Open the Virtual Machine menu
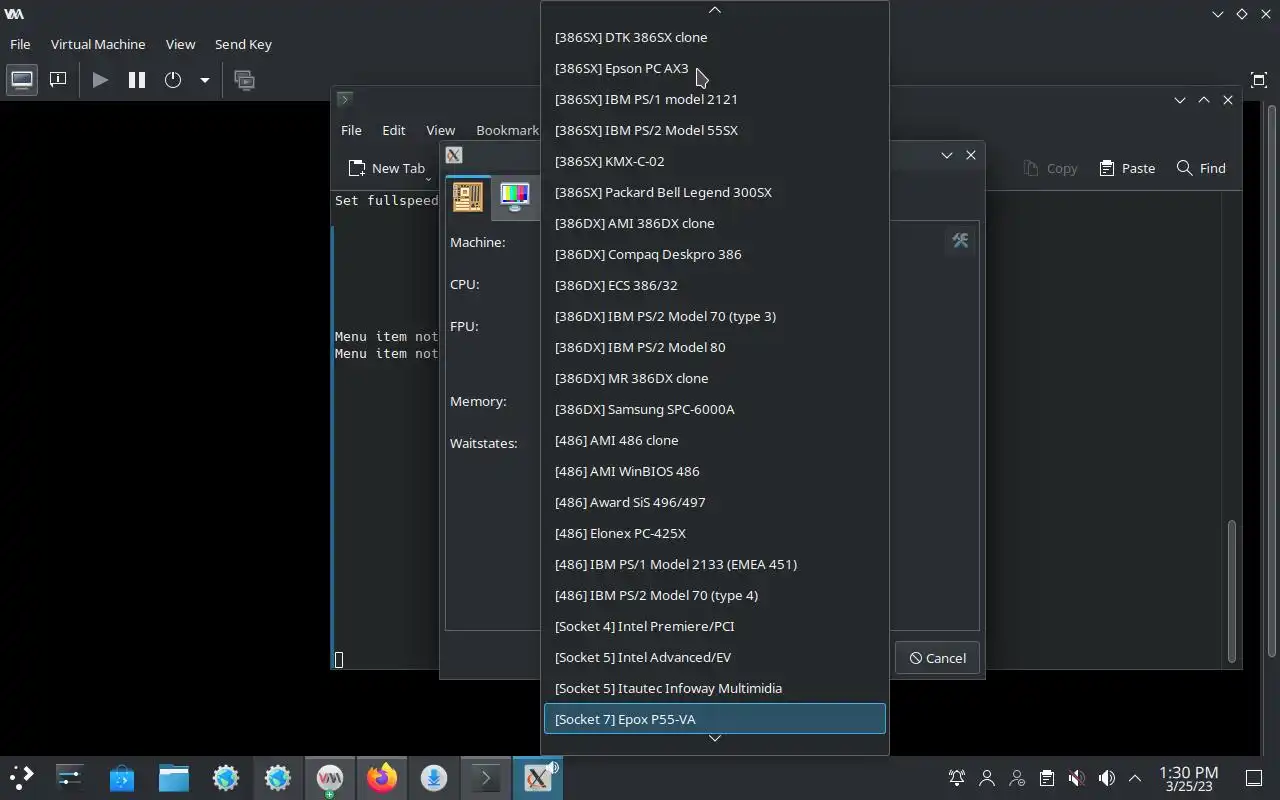1280x800 pixels. [98, 44]
